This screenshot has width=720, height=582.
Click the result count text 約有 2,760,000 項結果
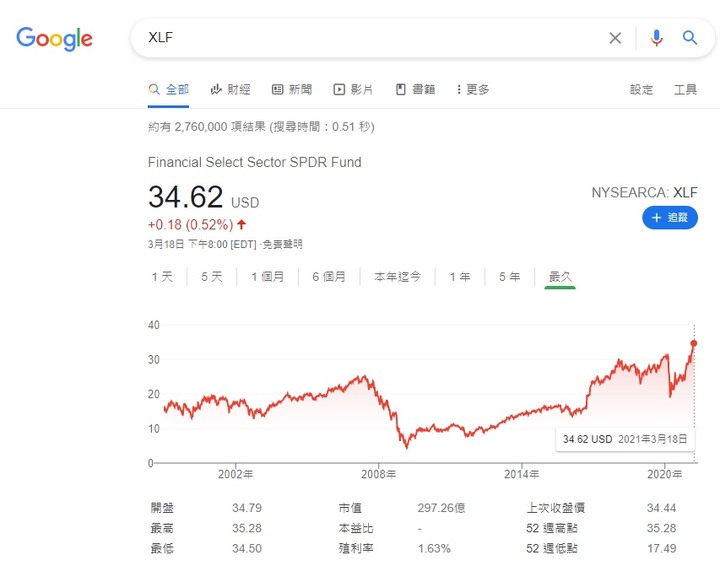click(207, 127)
